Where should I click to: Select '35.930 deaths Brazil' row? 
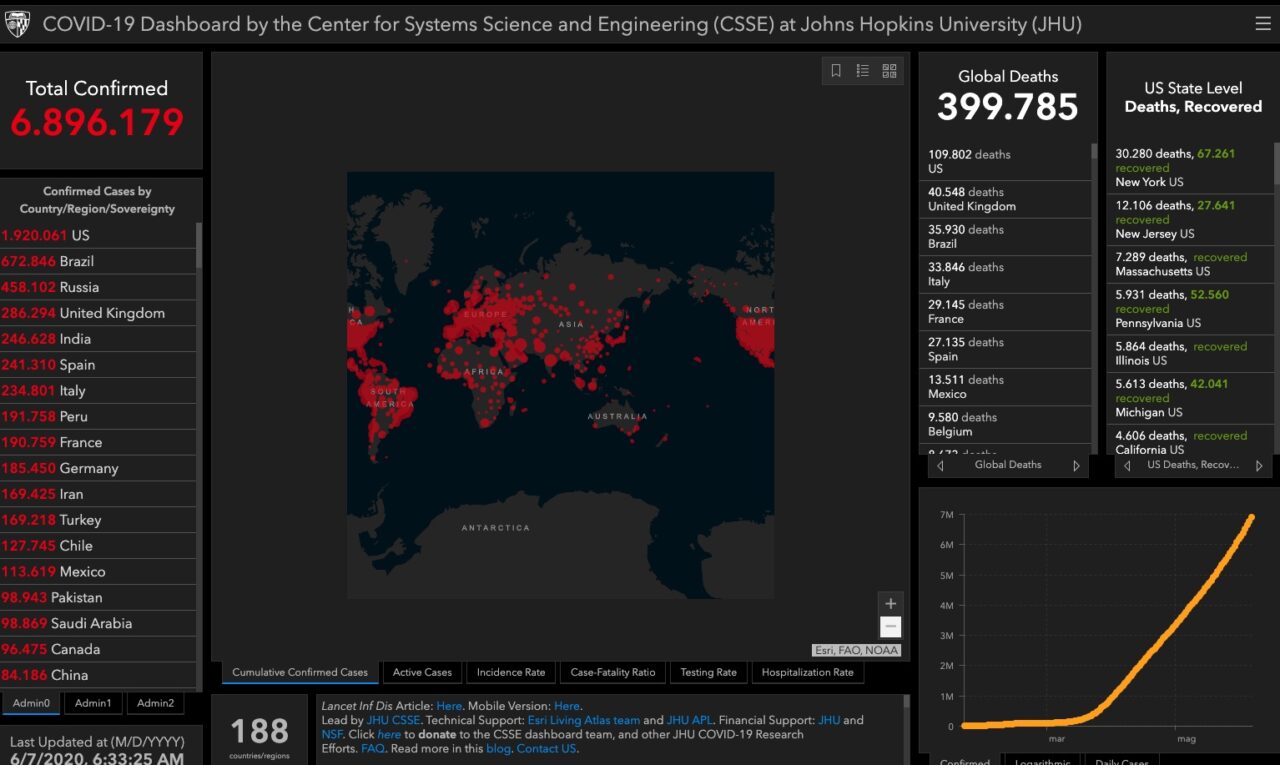(x=1005, y=237)
